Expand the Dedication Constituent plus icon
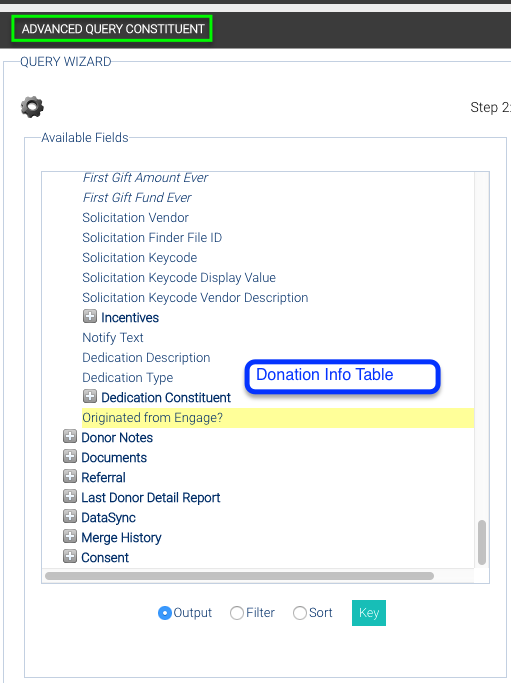Viewport: 511px width, 683px height. (90, 396)
